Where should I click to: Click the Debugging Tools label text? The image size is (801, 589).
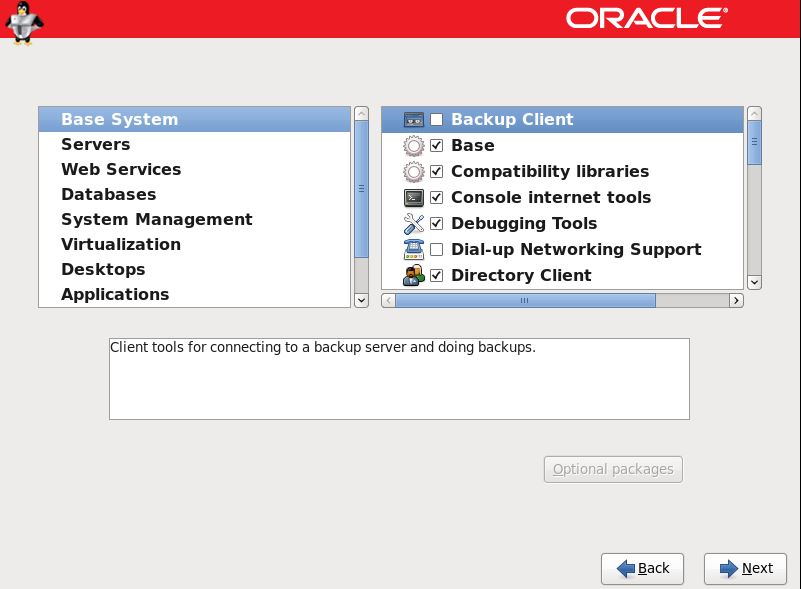point(524,224)
